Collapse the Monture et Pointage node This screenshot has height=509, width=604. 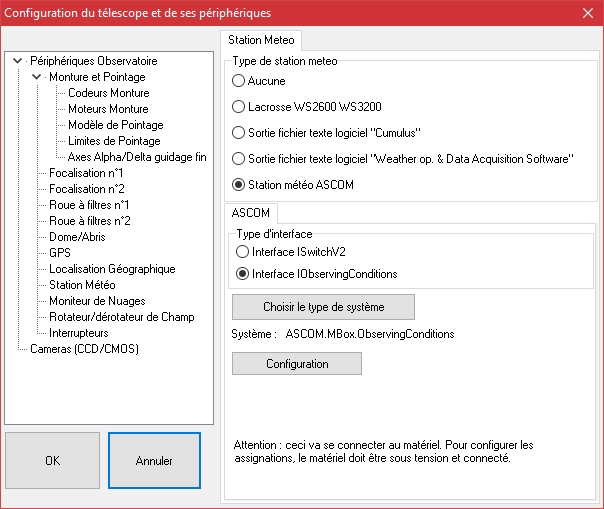point(37,77)
